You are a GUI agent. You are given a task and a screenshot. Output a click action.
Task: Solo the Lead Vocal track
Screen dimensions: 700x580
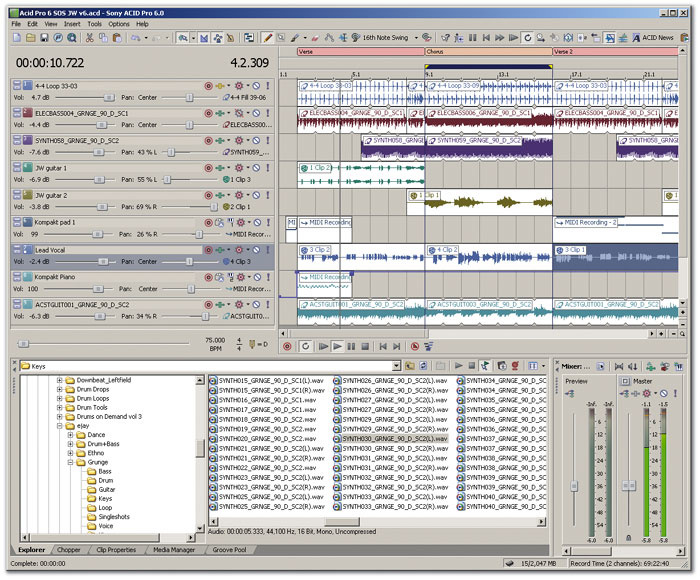click(268, 250)
